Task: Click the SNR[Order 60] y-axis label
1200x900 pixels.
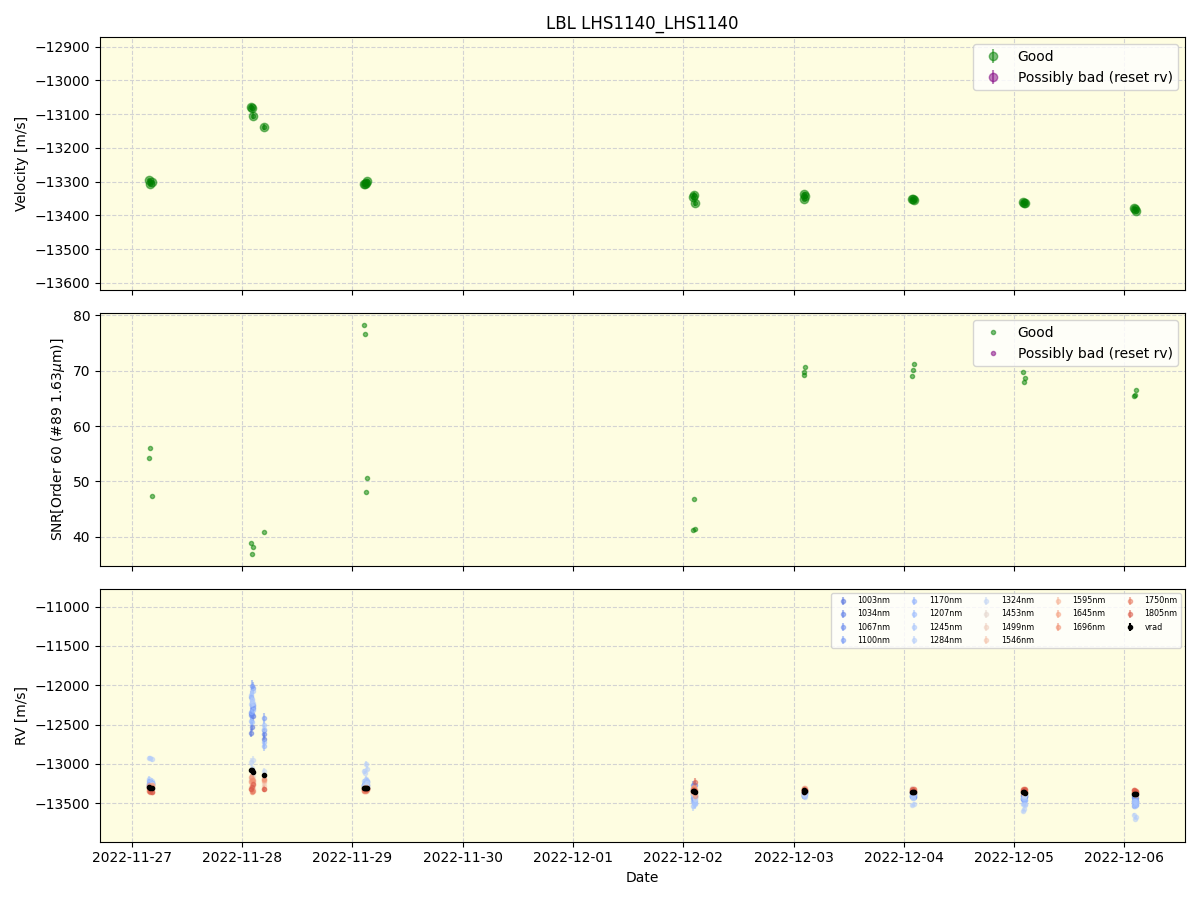Action: (57, 440)
